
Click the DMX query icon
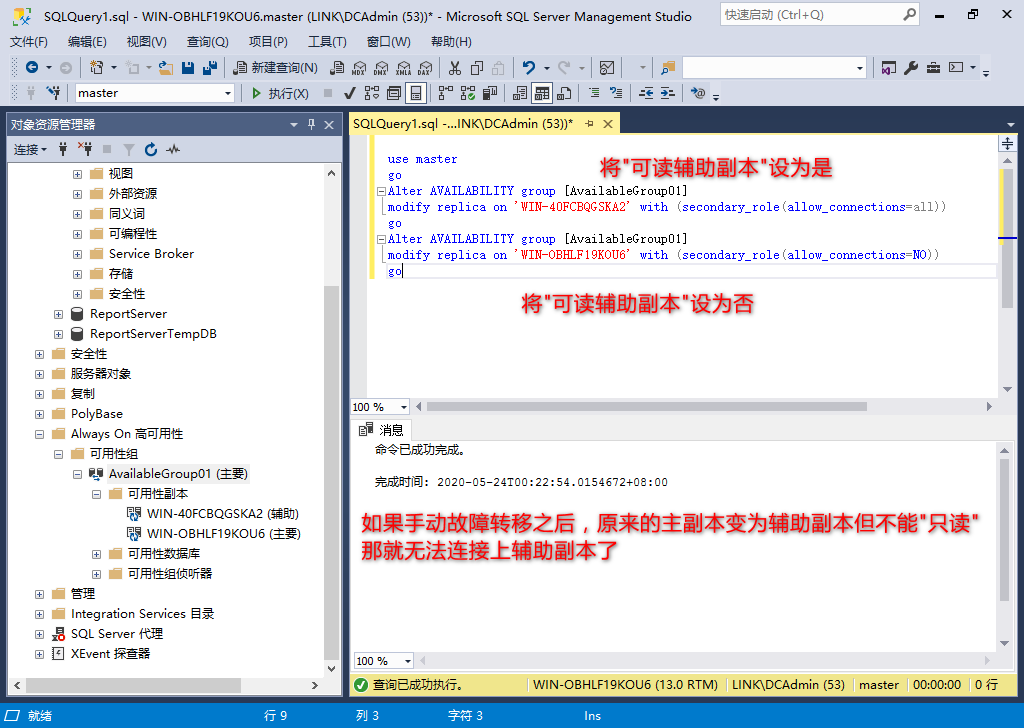pos(381,67)
